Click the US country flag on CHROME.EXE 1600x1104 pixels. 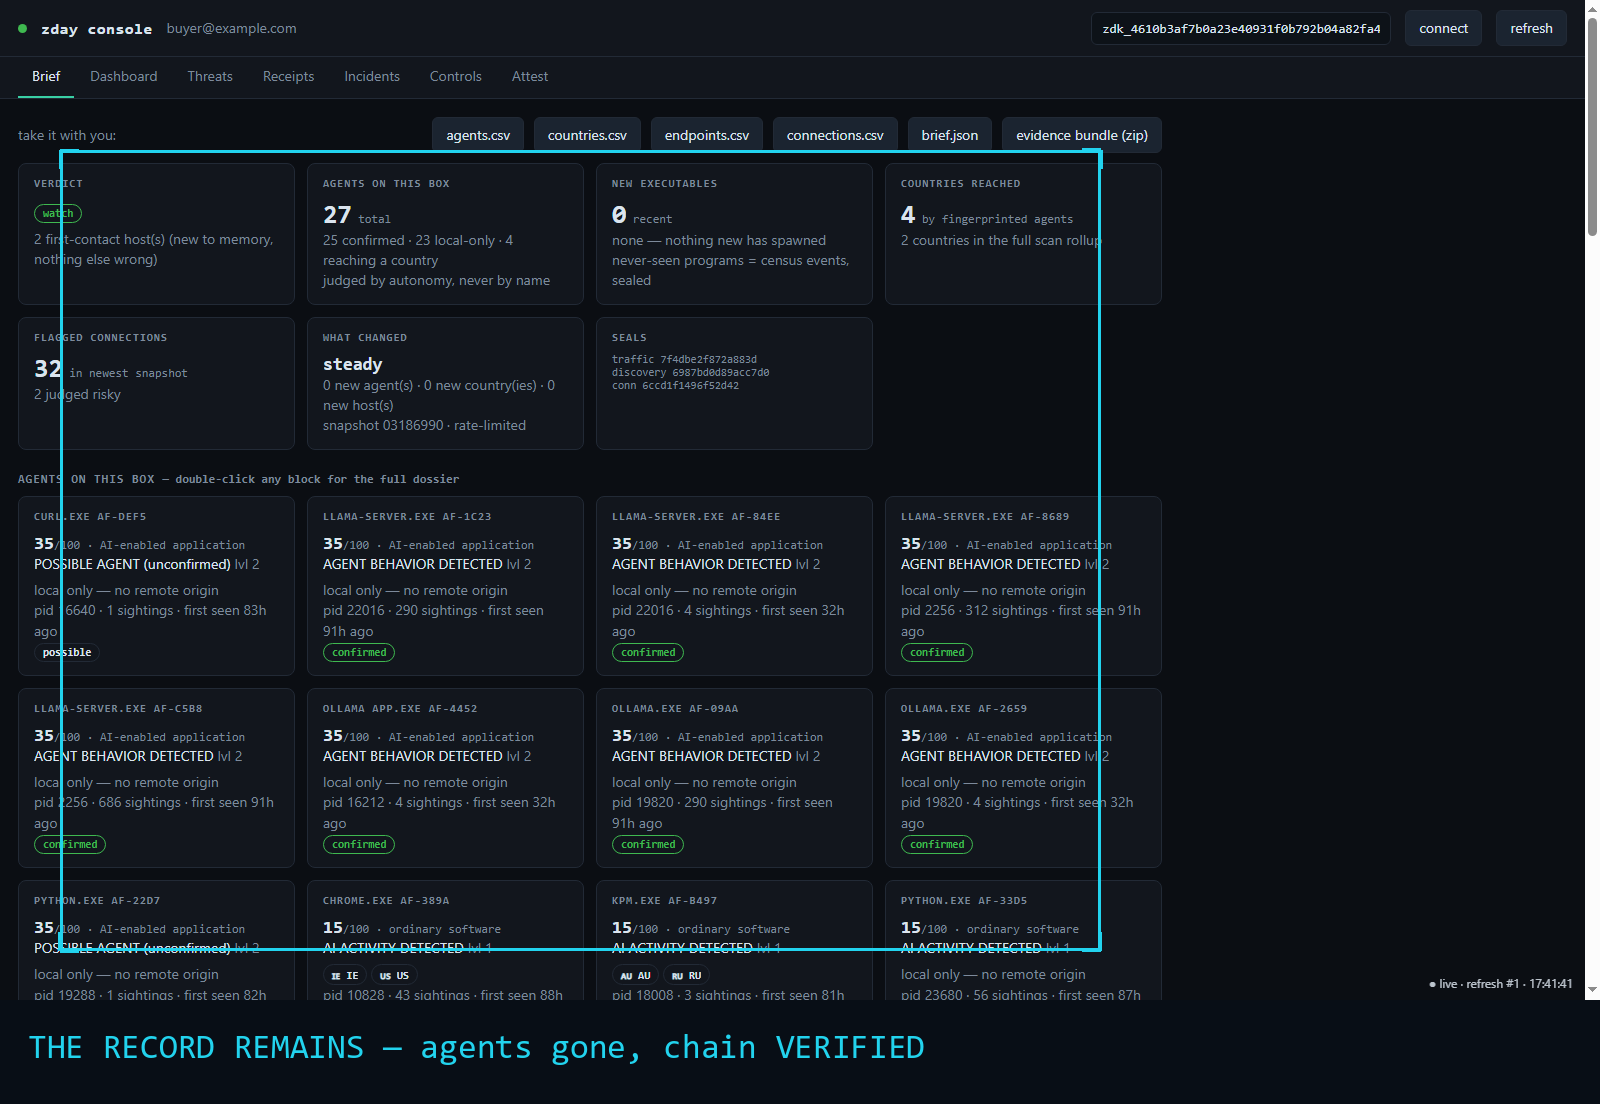(394, 976)
